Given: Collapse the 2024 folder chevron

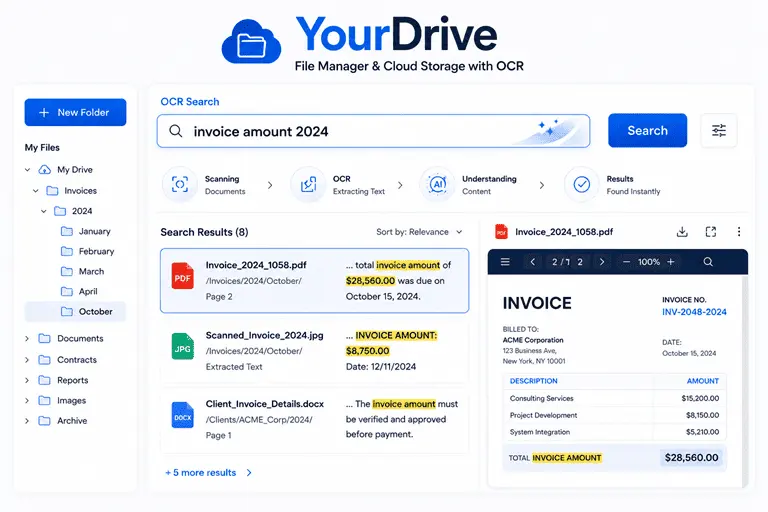Looking at the screenshot, I should [44, 211].
